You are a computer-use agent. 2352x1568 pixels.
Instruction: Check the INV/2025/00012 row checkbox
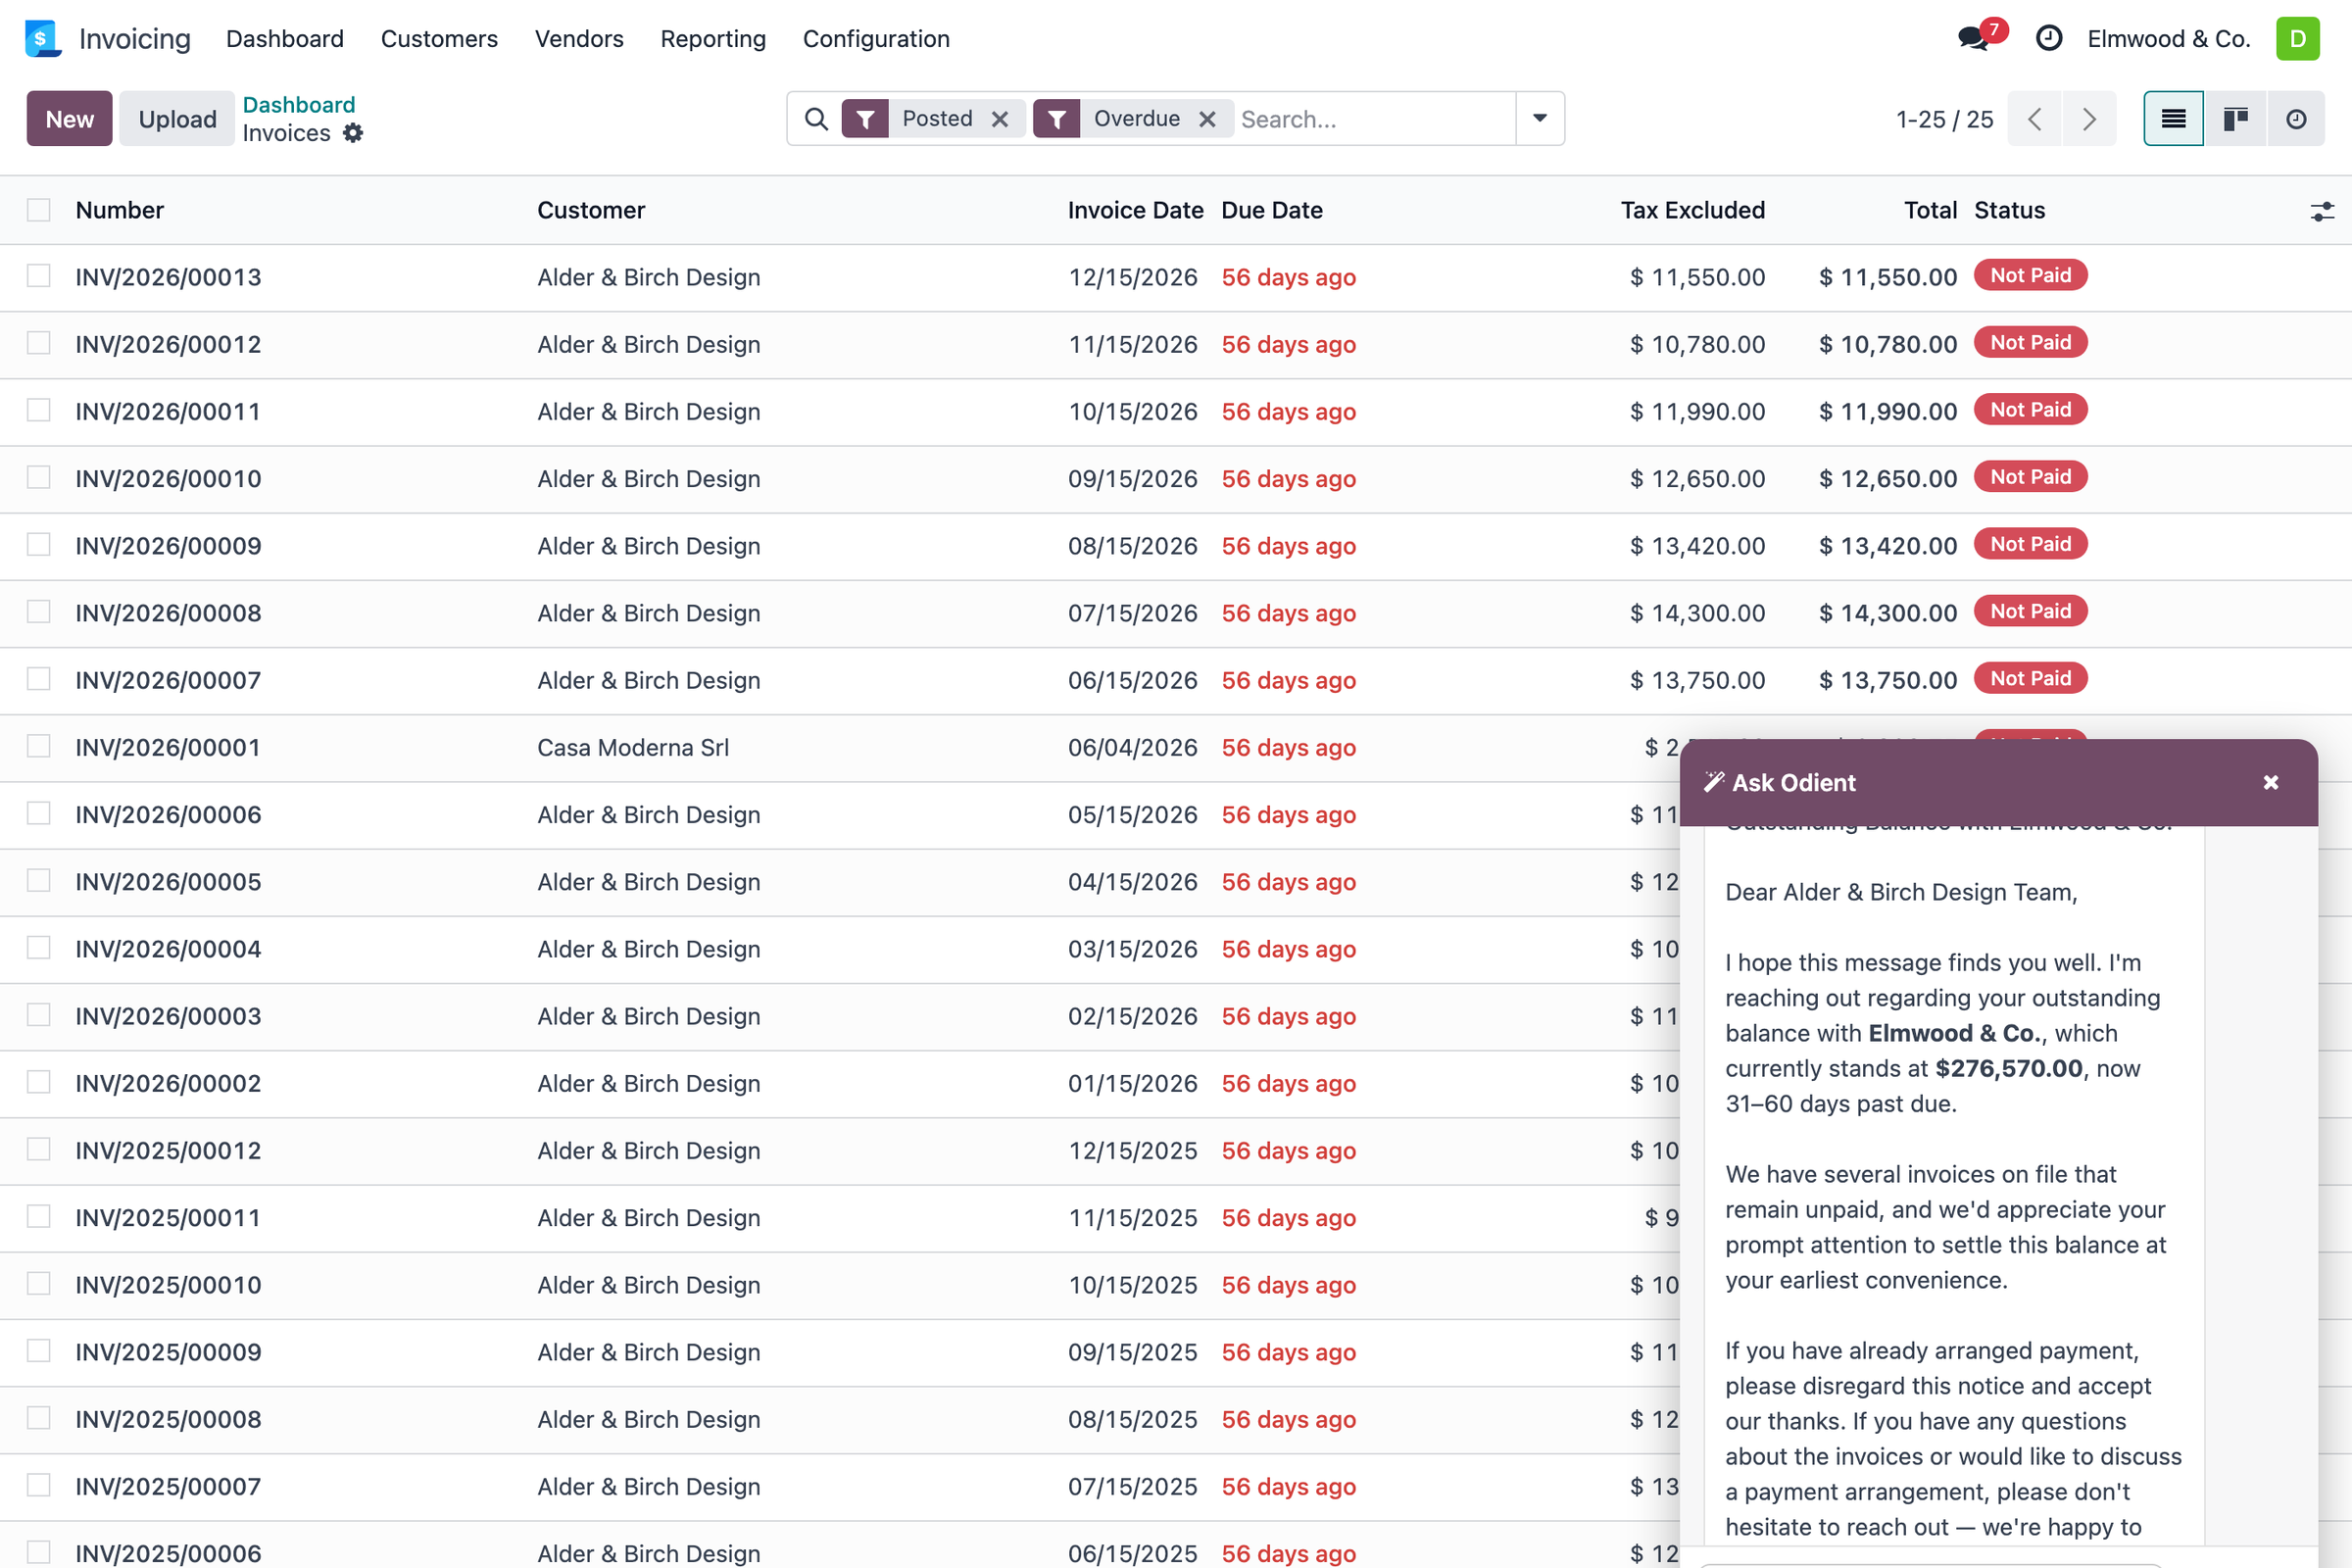coord(39,1149)
